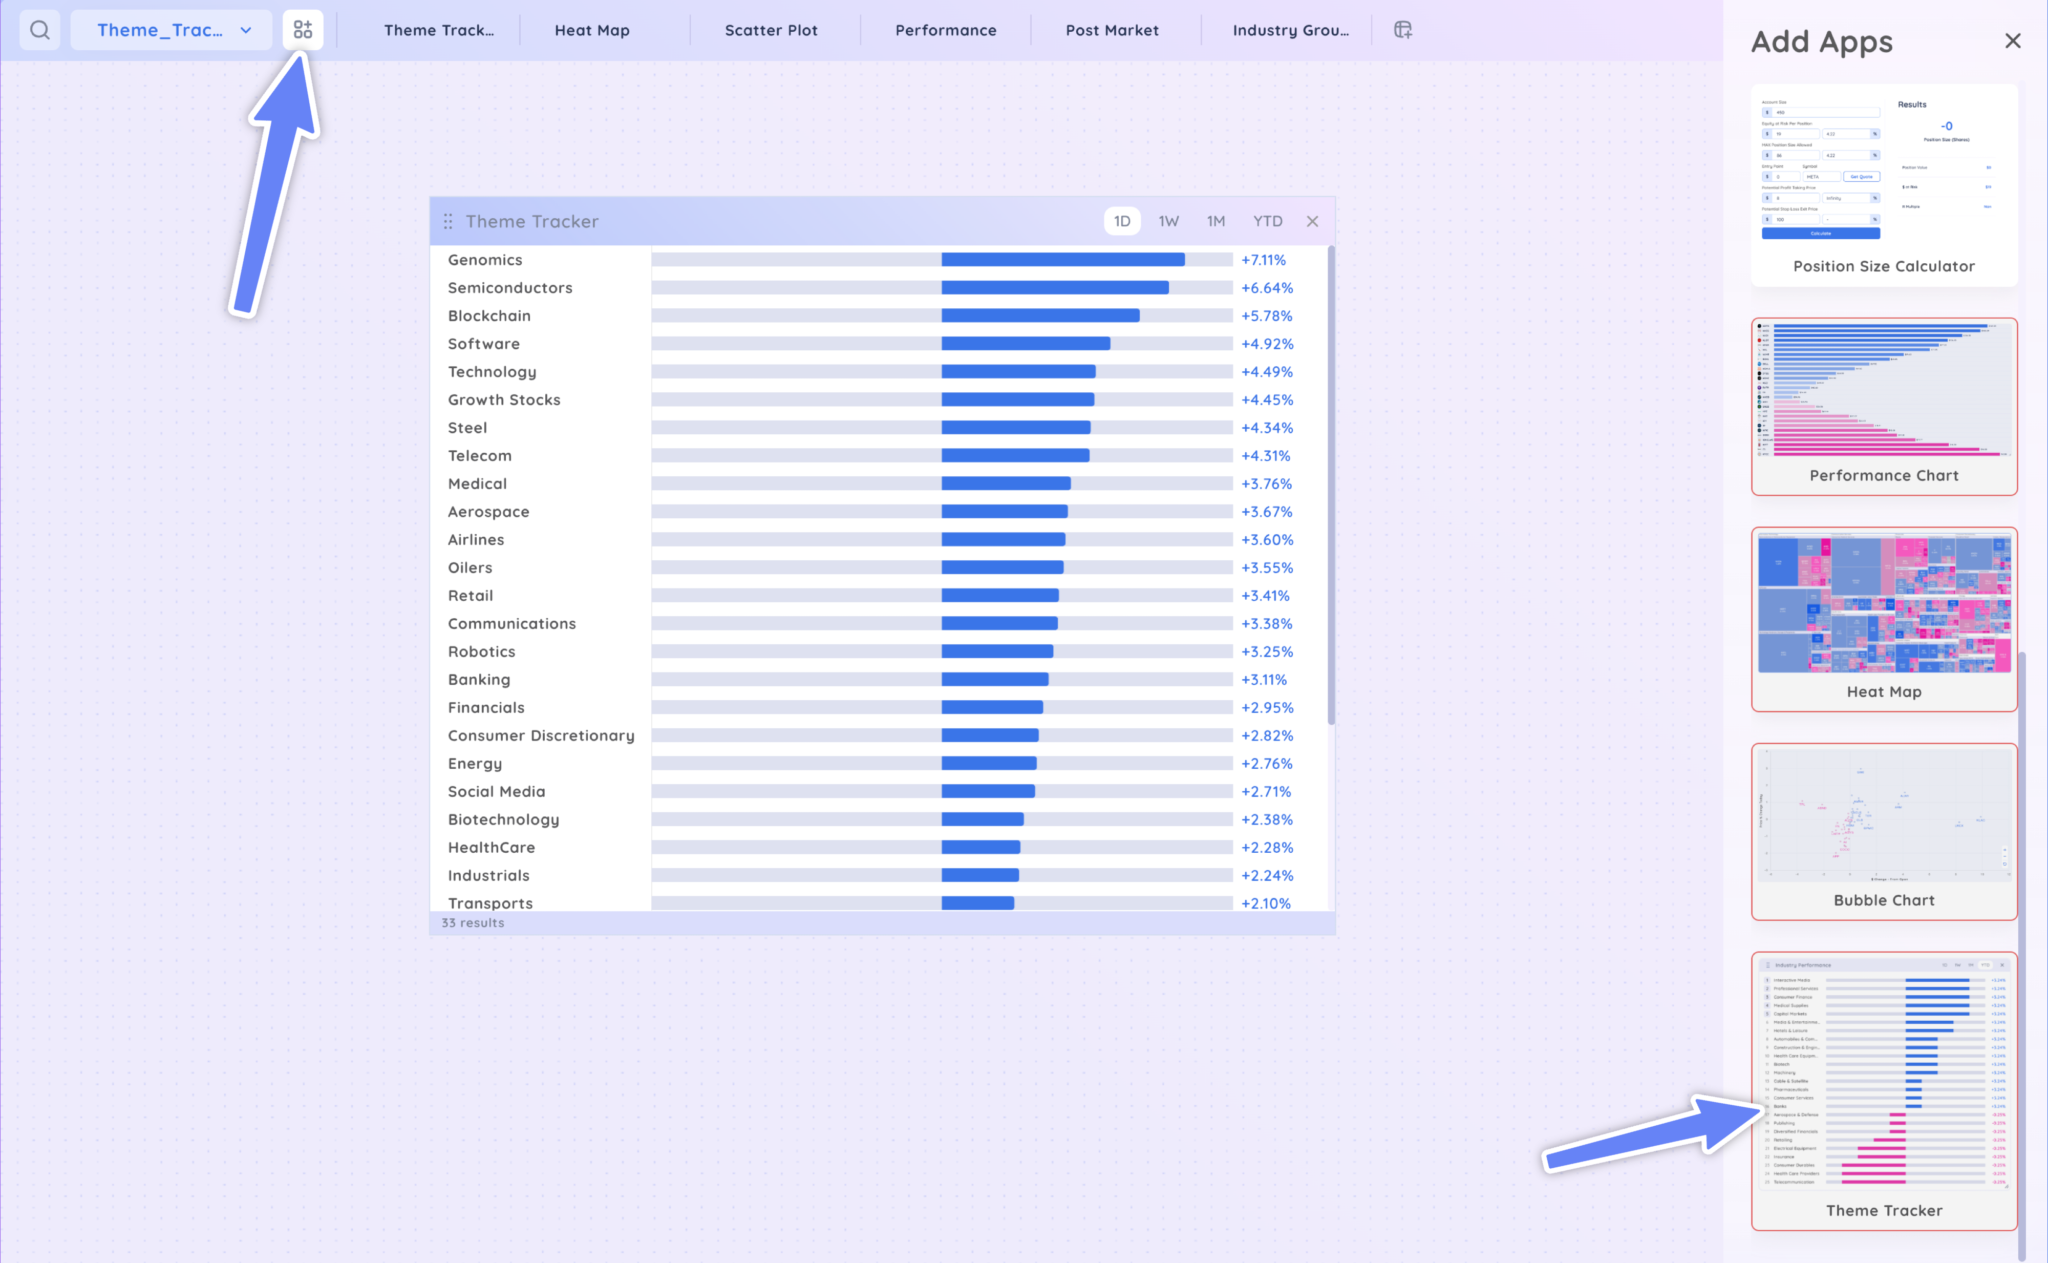This screenshot has width=2048, height=1263.
Task: Select the 1D timeframe toggle
Action: (1122, 221)
